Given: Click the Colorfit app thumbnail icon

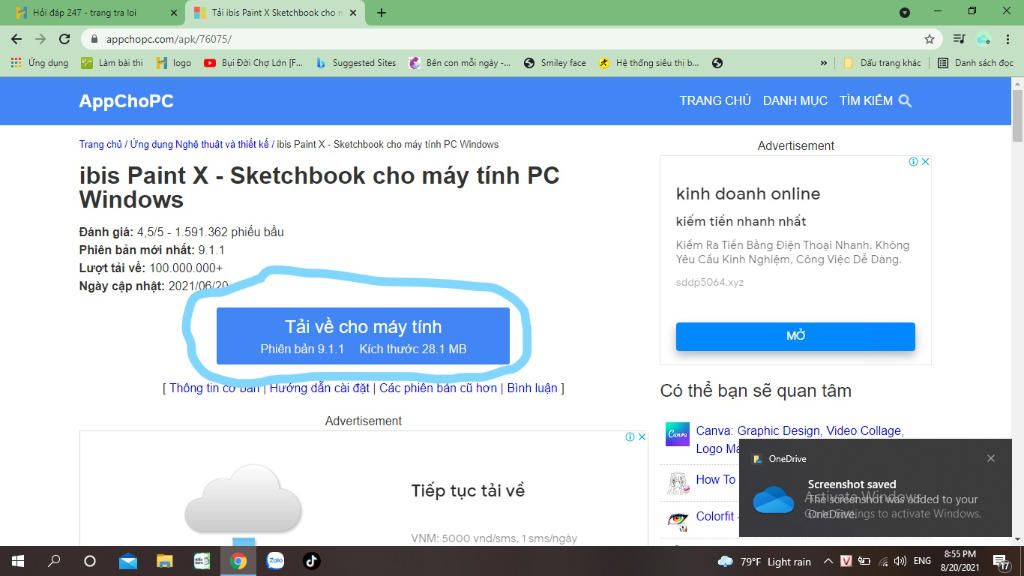Looking at the screenshot, I should [677, 520].
